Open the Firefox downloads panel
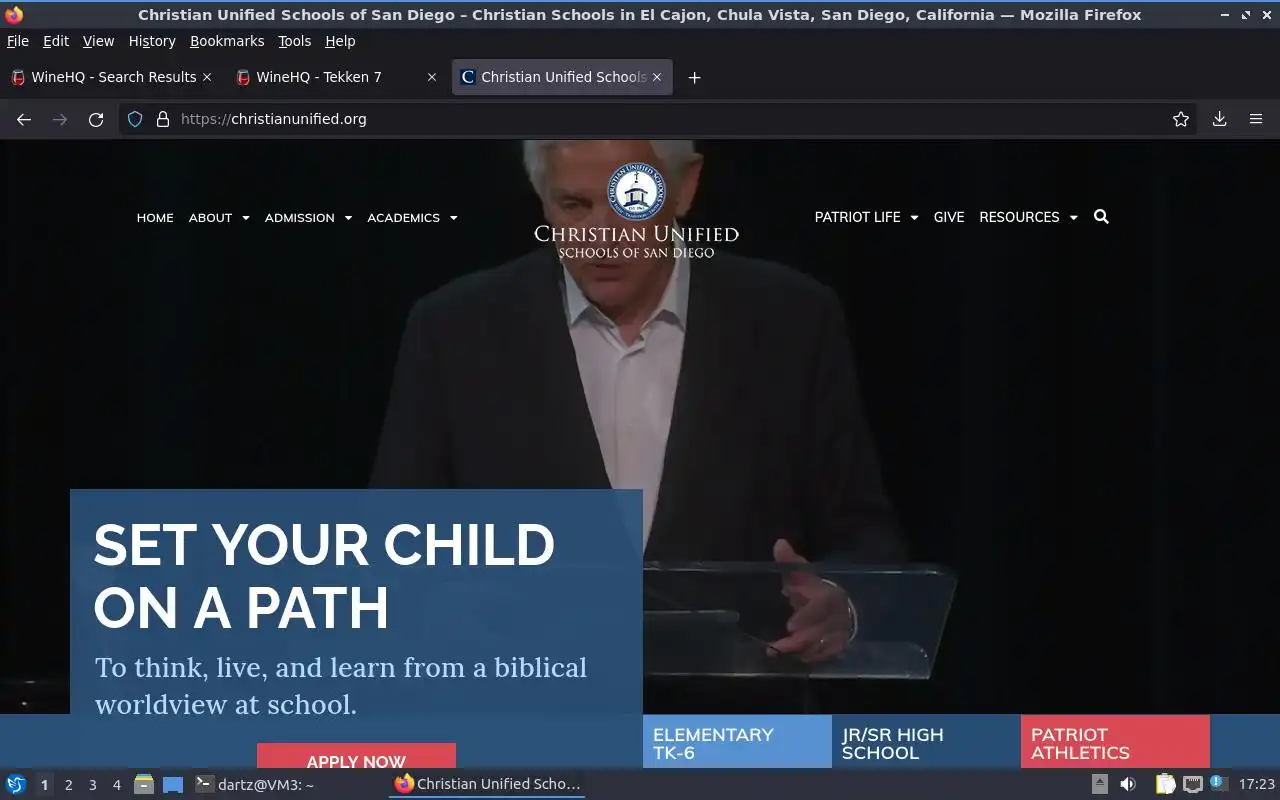 (1219, 119)
